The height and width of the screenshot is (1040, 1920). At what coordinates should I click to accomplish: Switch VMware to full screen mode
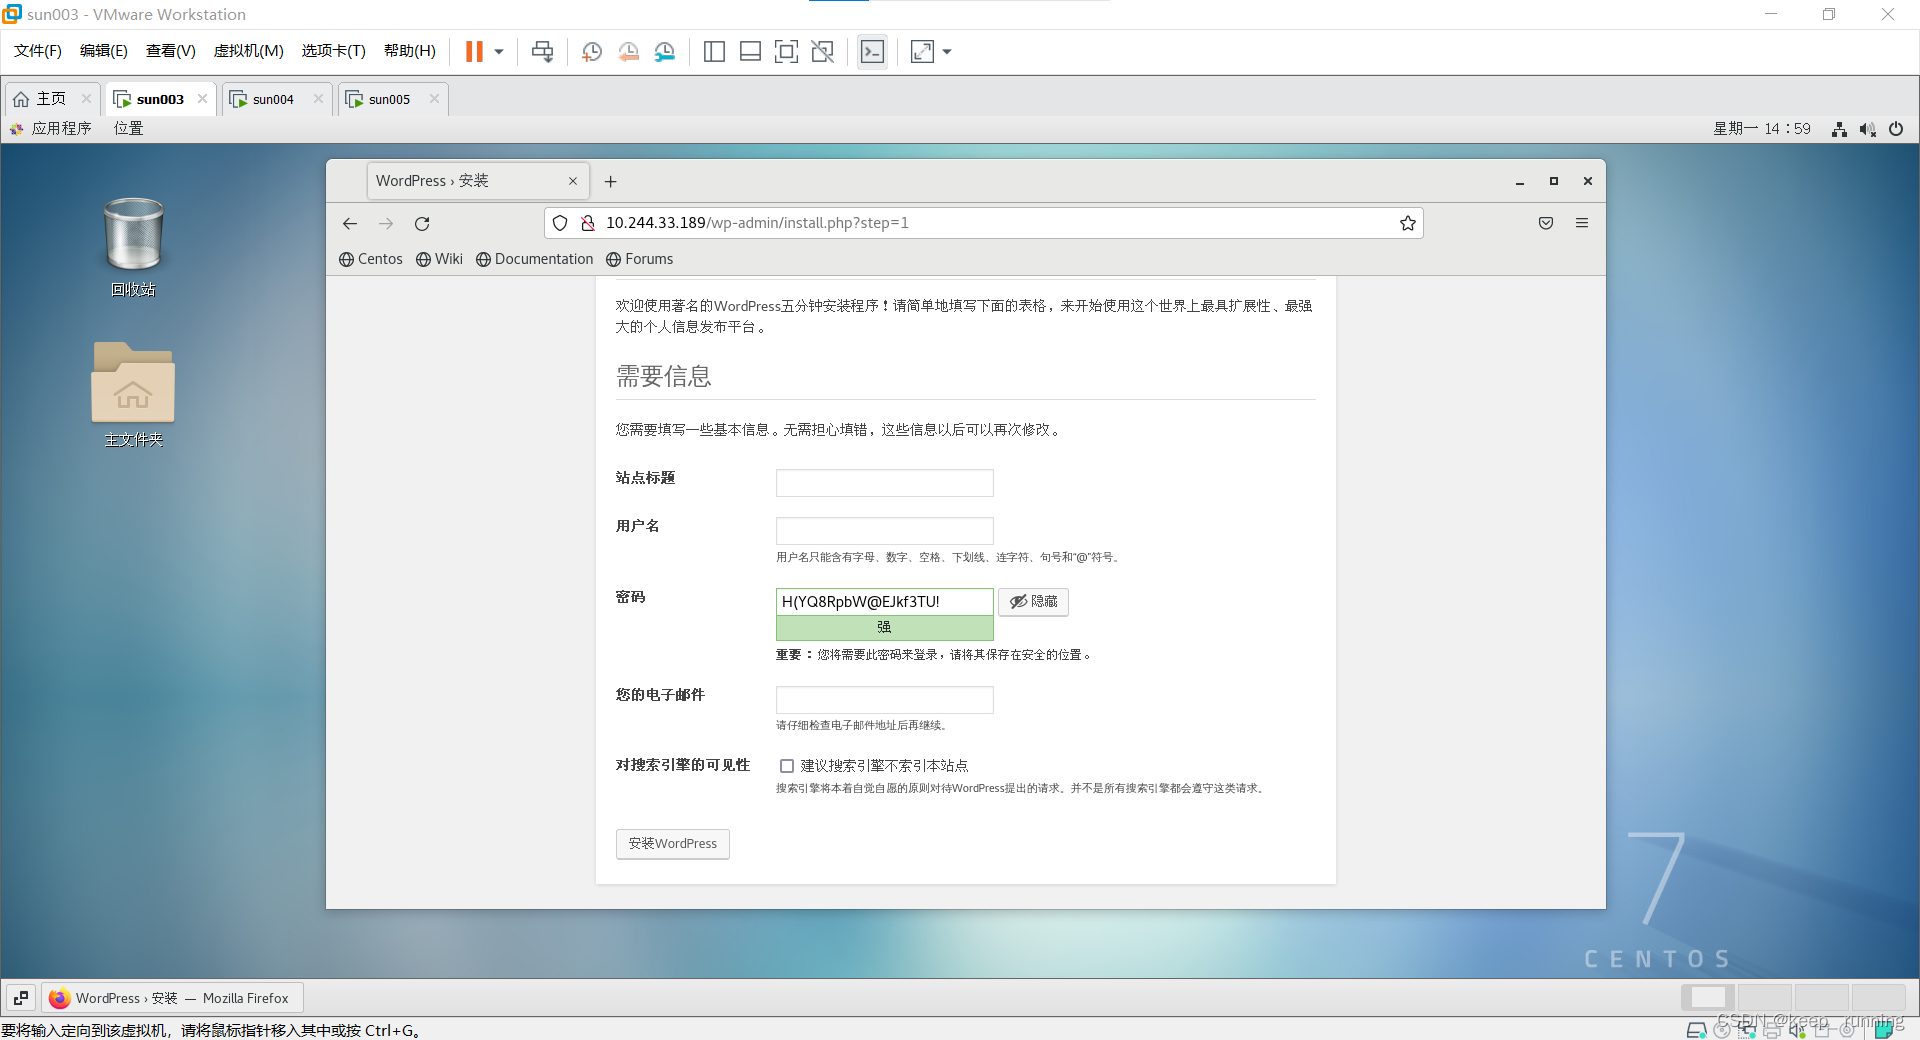(787, 51)
